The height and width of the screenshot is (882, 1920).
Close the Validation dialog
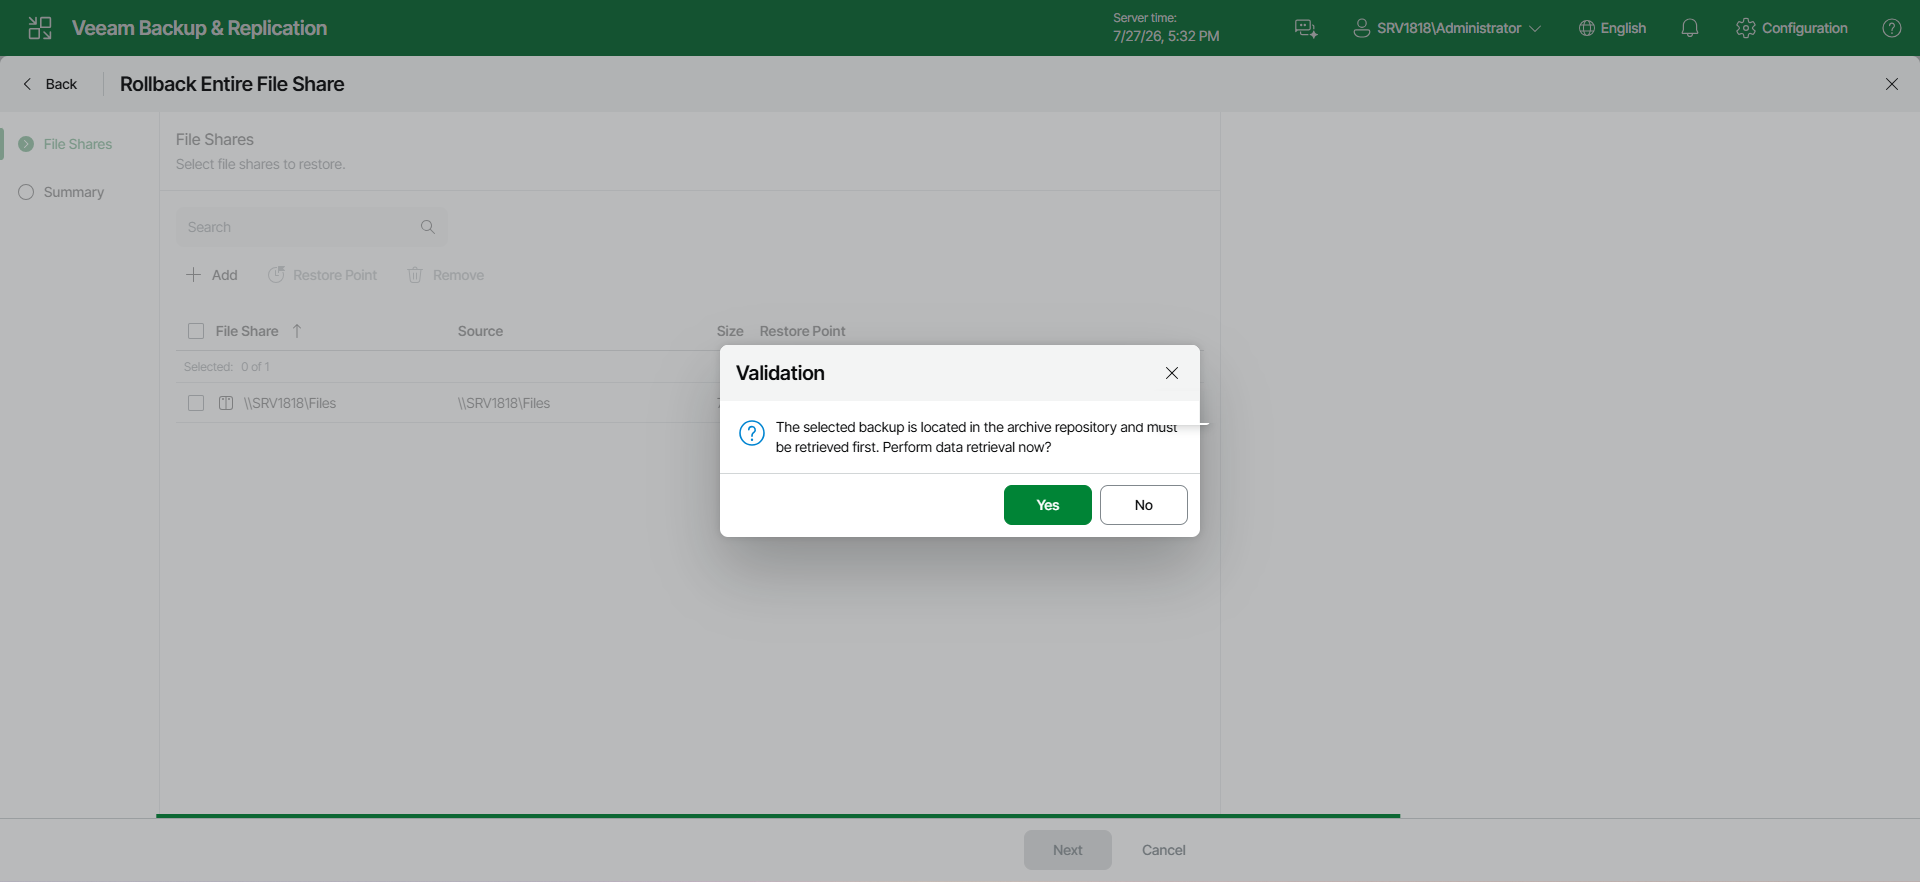point(1172,373)
